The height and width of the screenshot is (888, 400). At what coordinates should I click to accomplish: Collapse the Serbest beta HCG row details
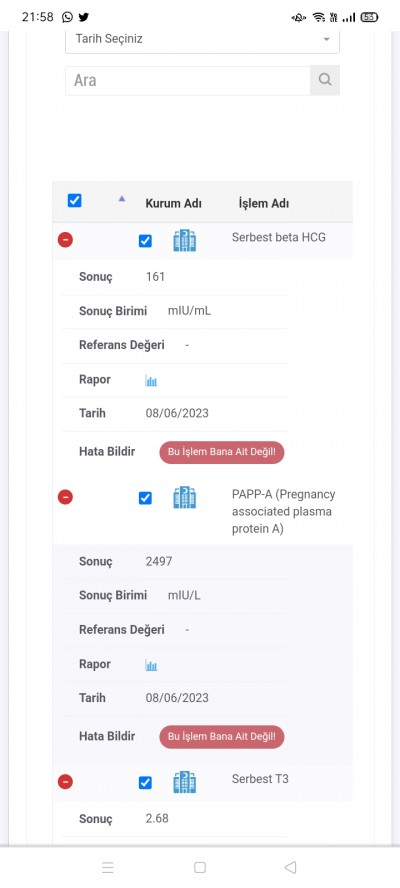pos(65,240)
